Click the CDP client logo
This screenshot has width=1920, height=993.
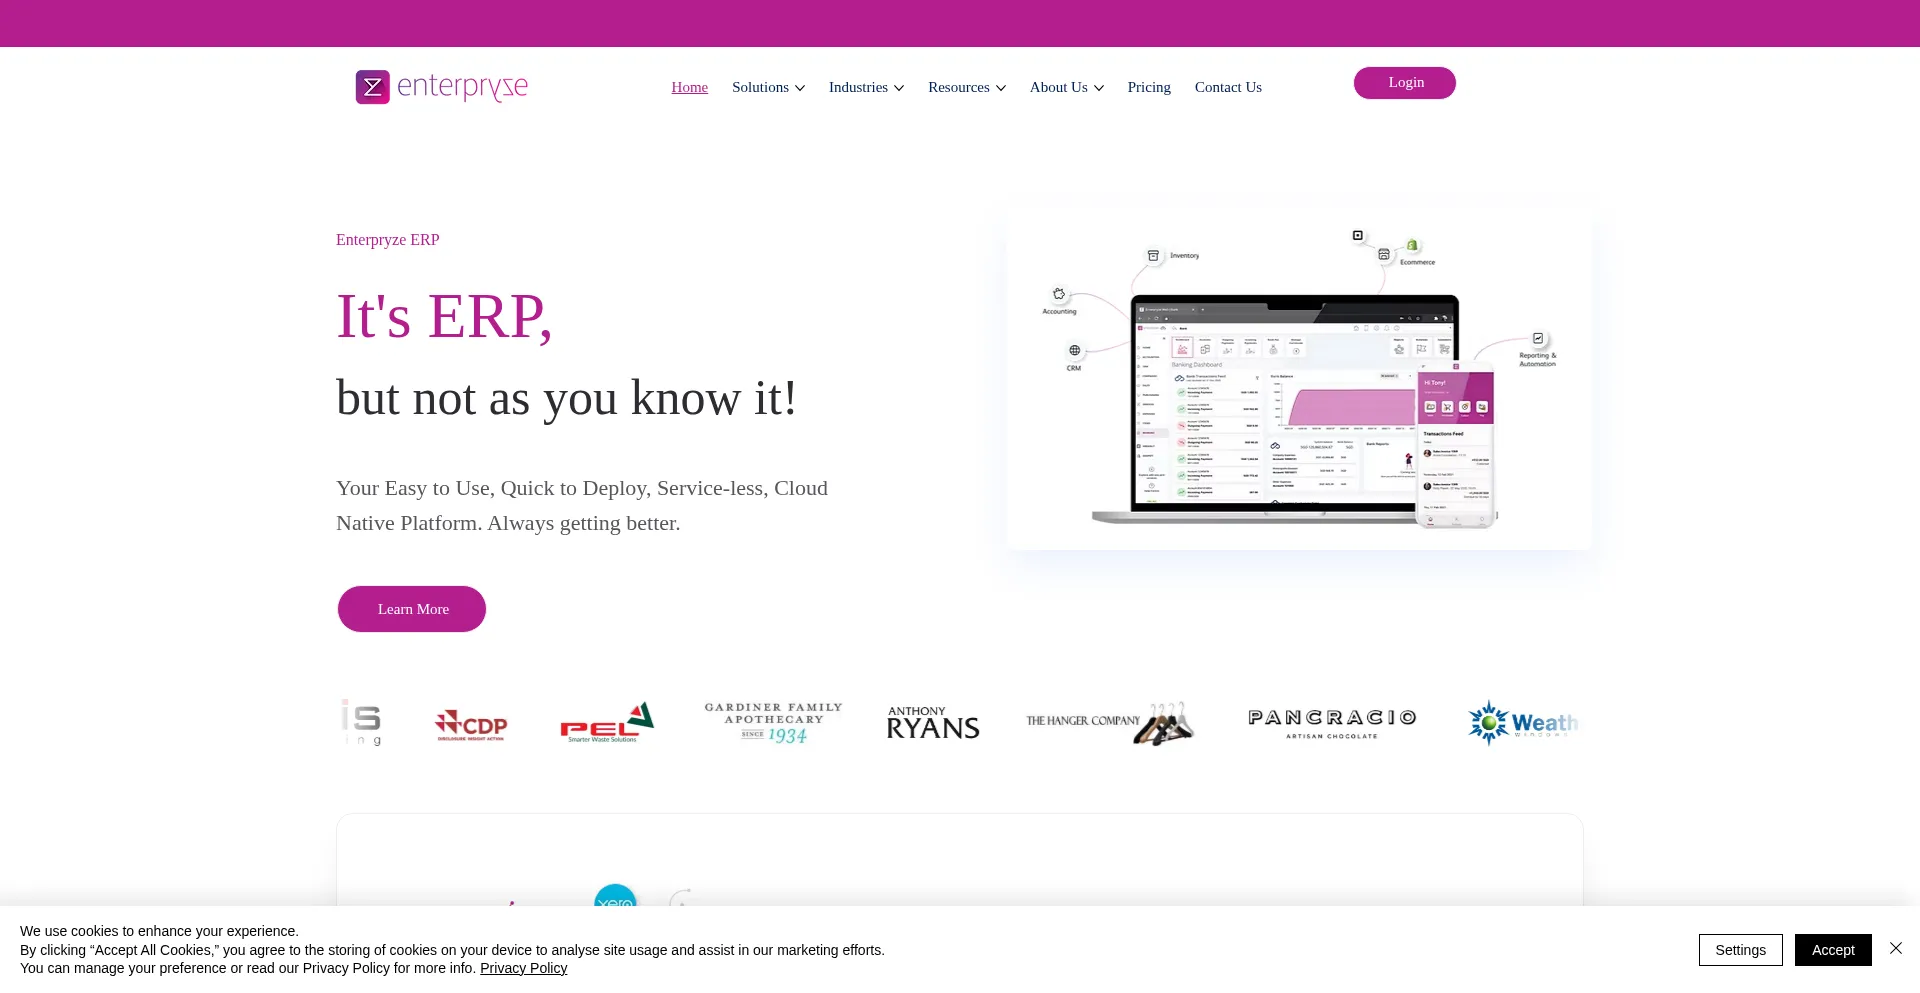(471, 724)
